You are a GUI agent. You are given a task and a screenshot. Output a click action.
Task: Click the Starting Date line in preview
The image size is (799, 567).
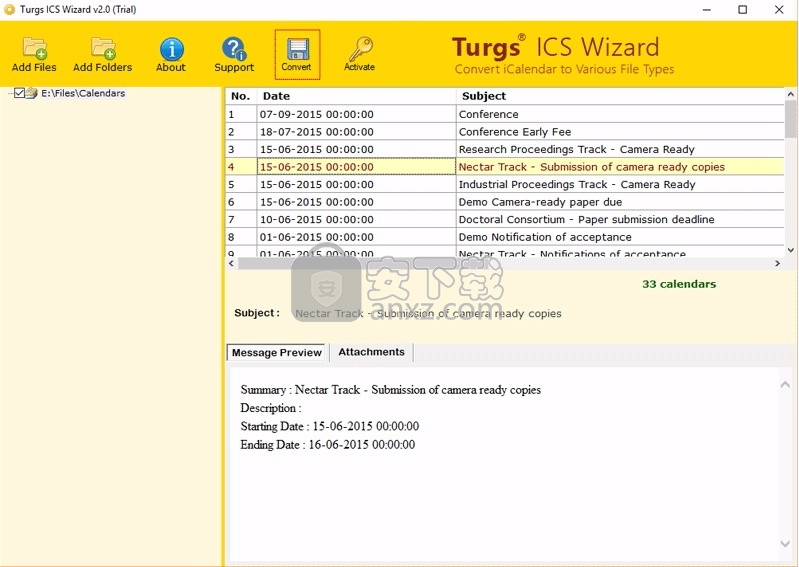point(330,426)
